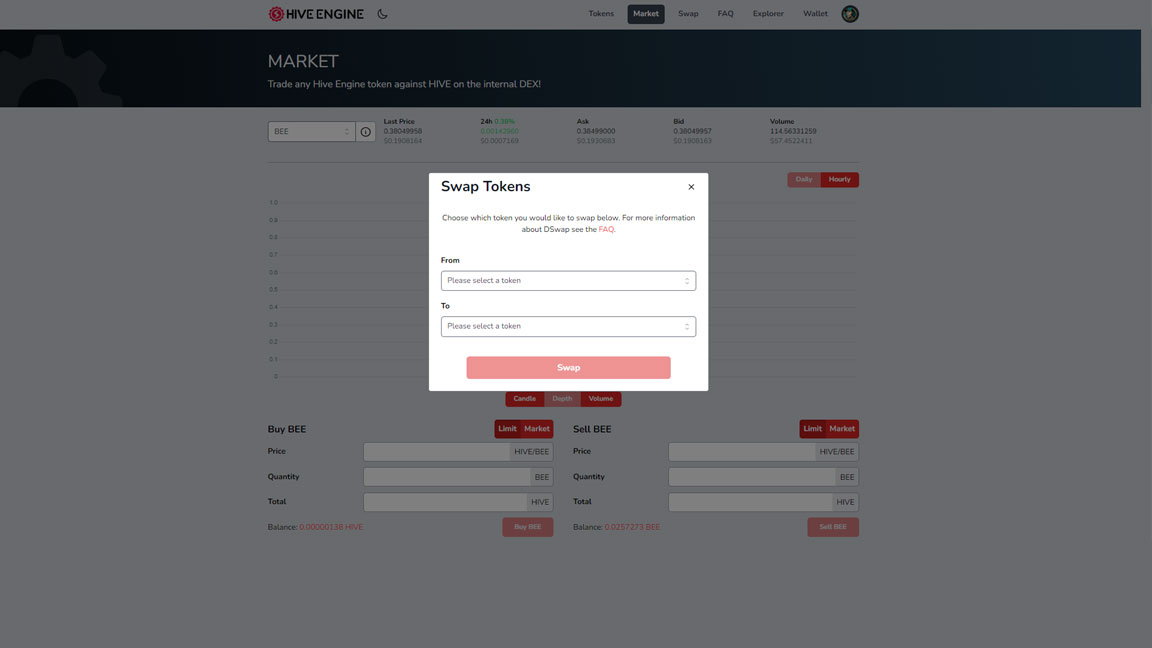Click the Sell BEE Price field

click(742, 452)
